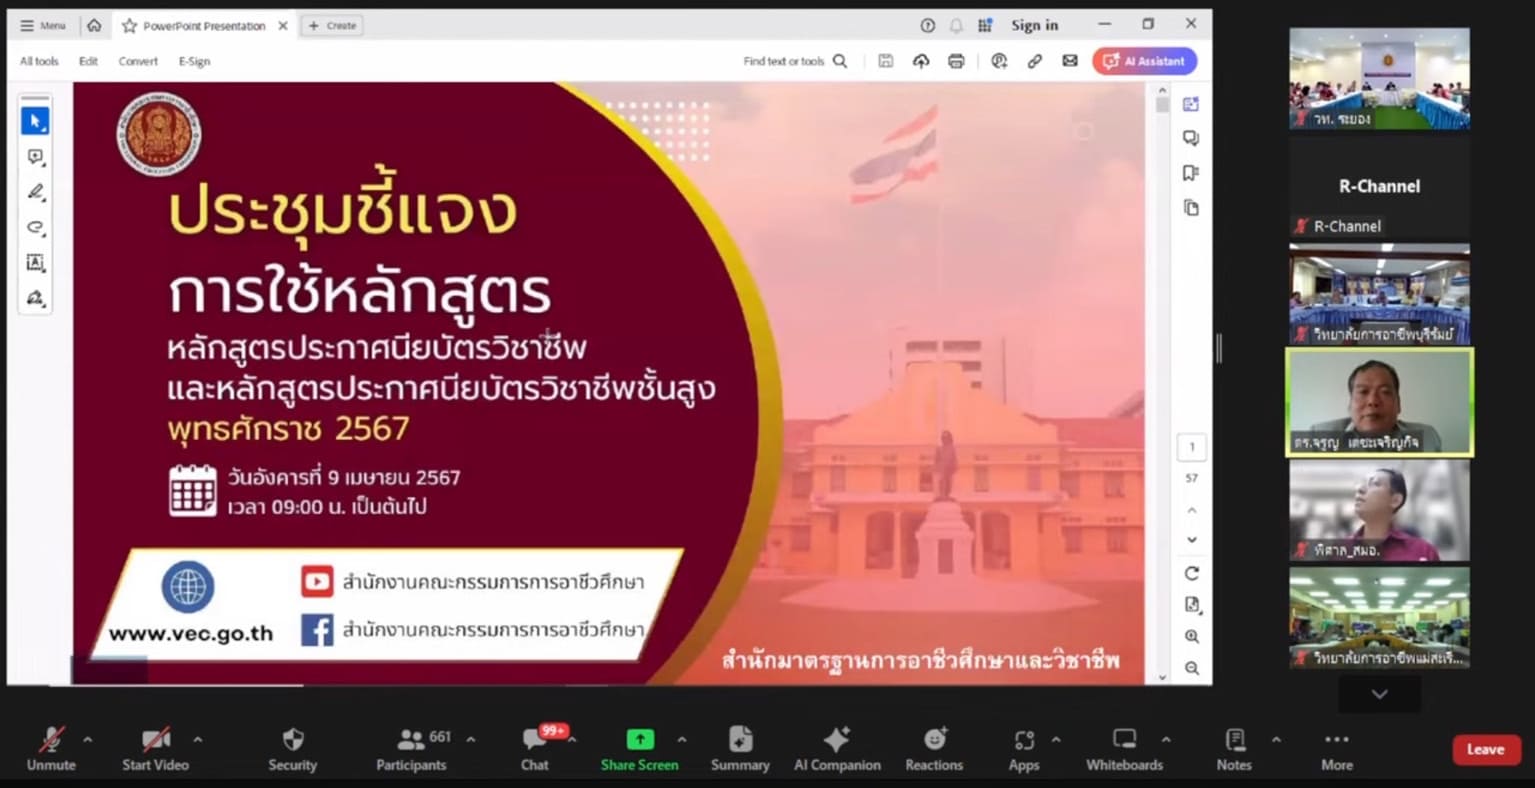Viewport: 1535px width, 788px height.
Task: Unmute the microphone
Action: [x=51, y=749]
